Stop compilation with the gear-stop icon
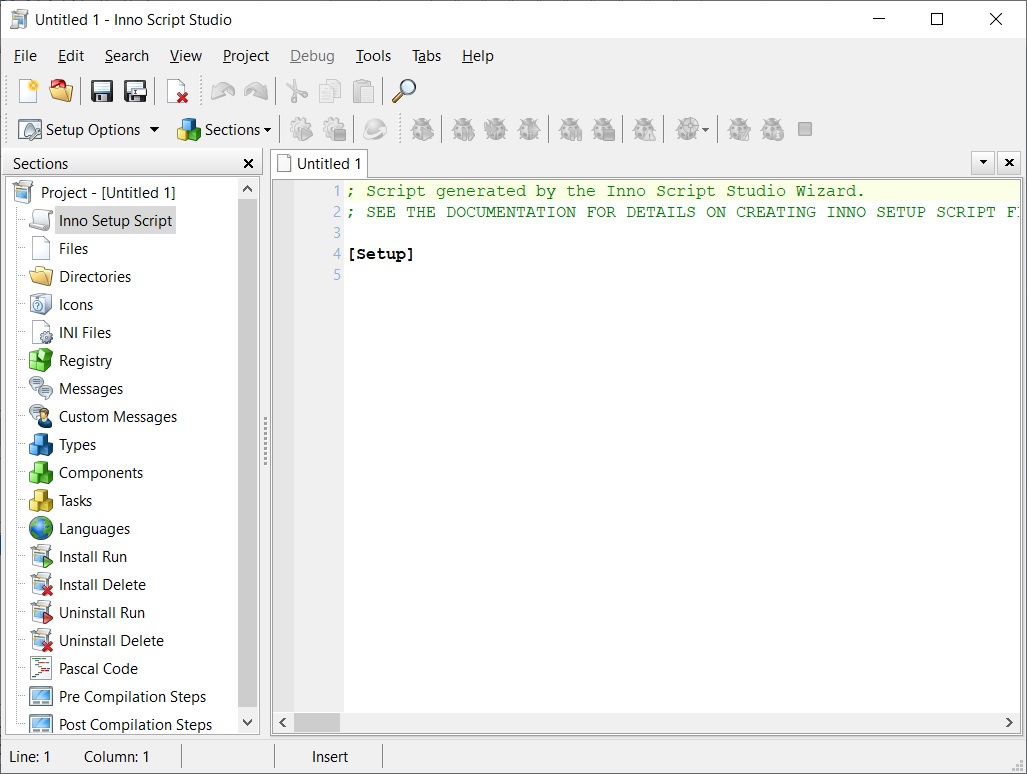This screenshot has width=1027, height=774. (335, 129)
